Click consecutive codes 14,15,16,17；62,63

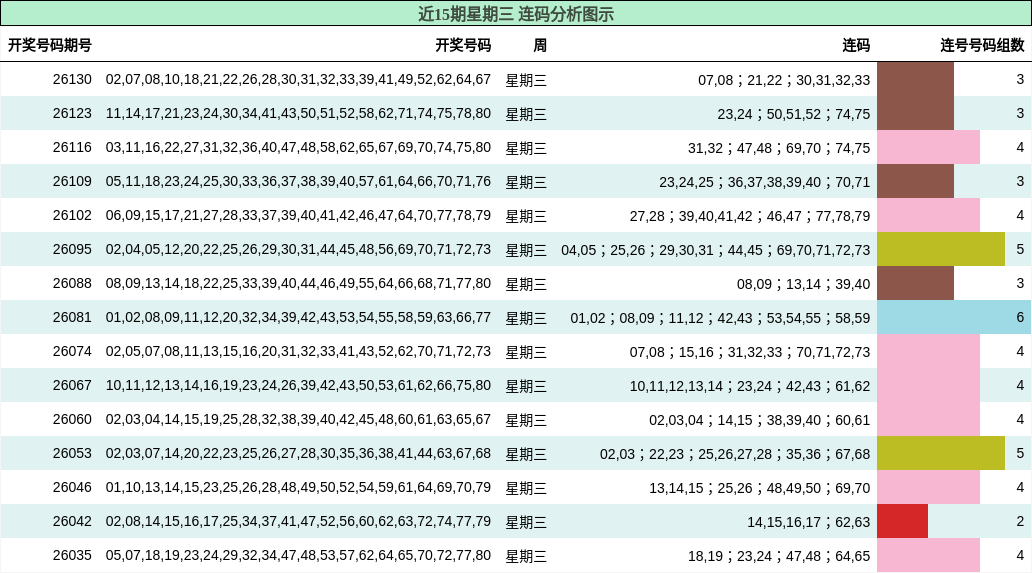pyautogui.click(x=808, y=522)
